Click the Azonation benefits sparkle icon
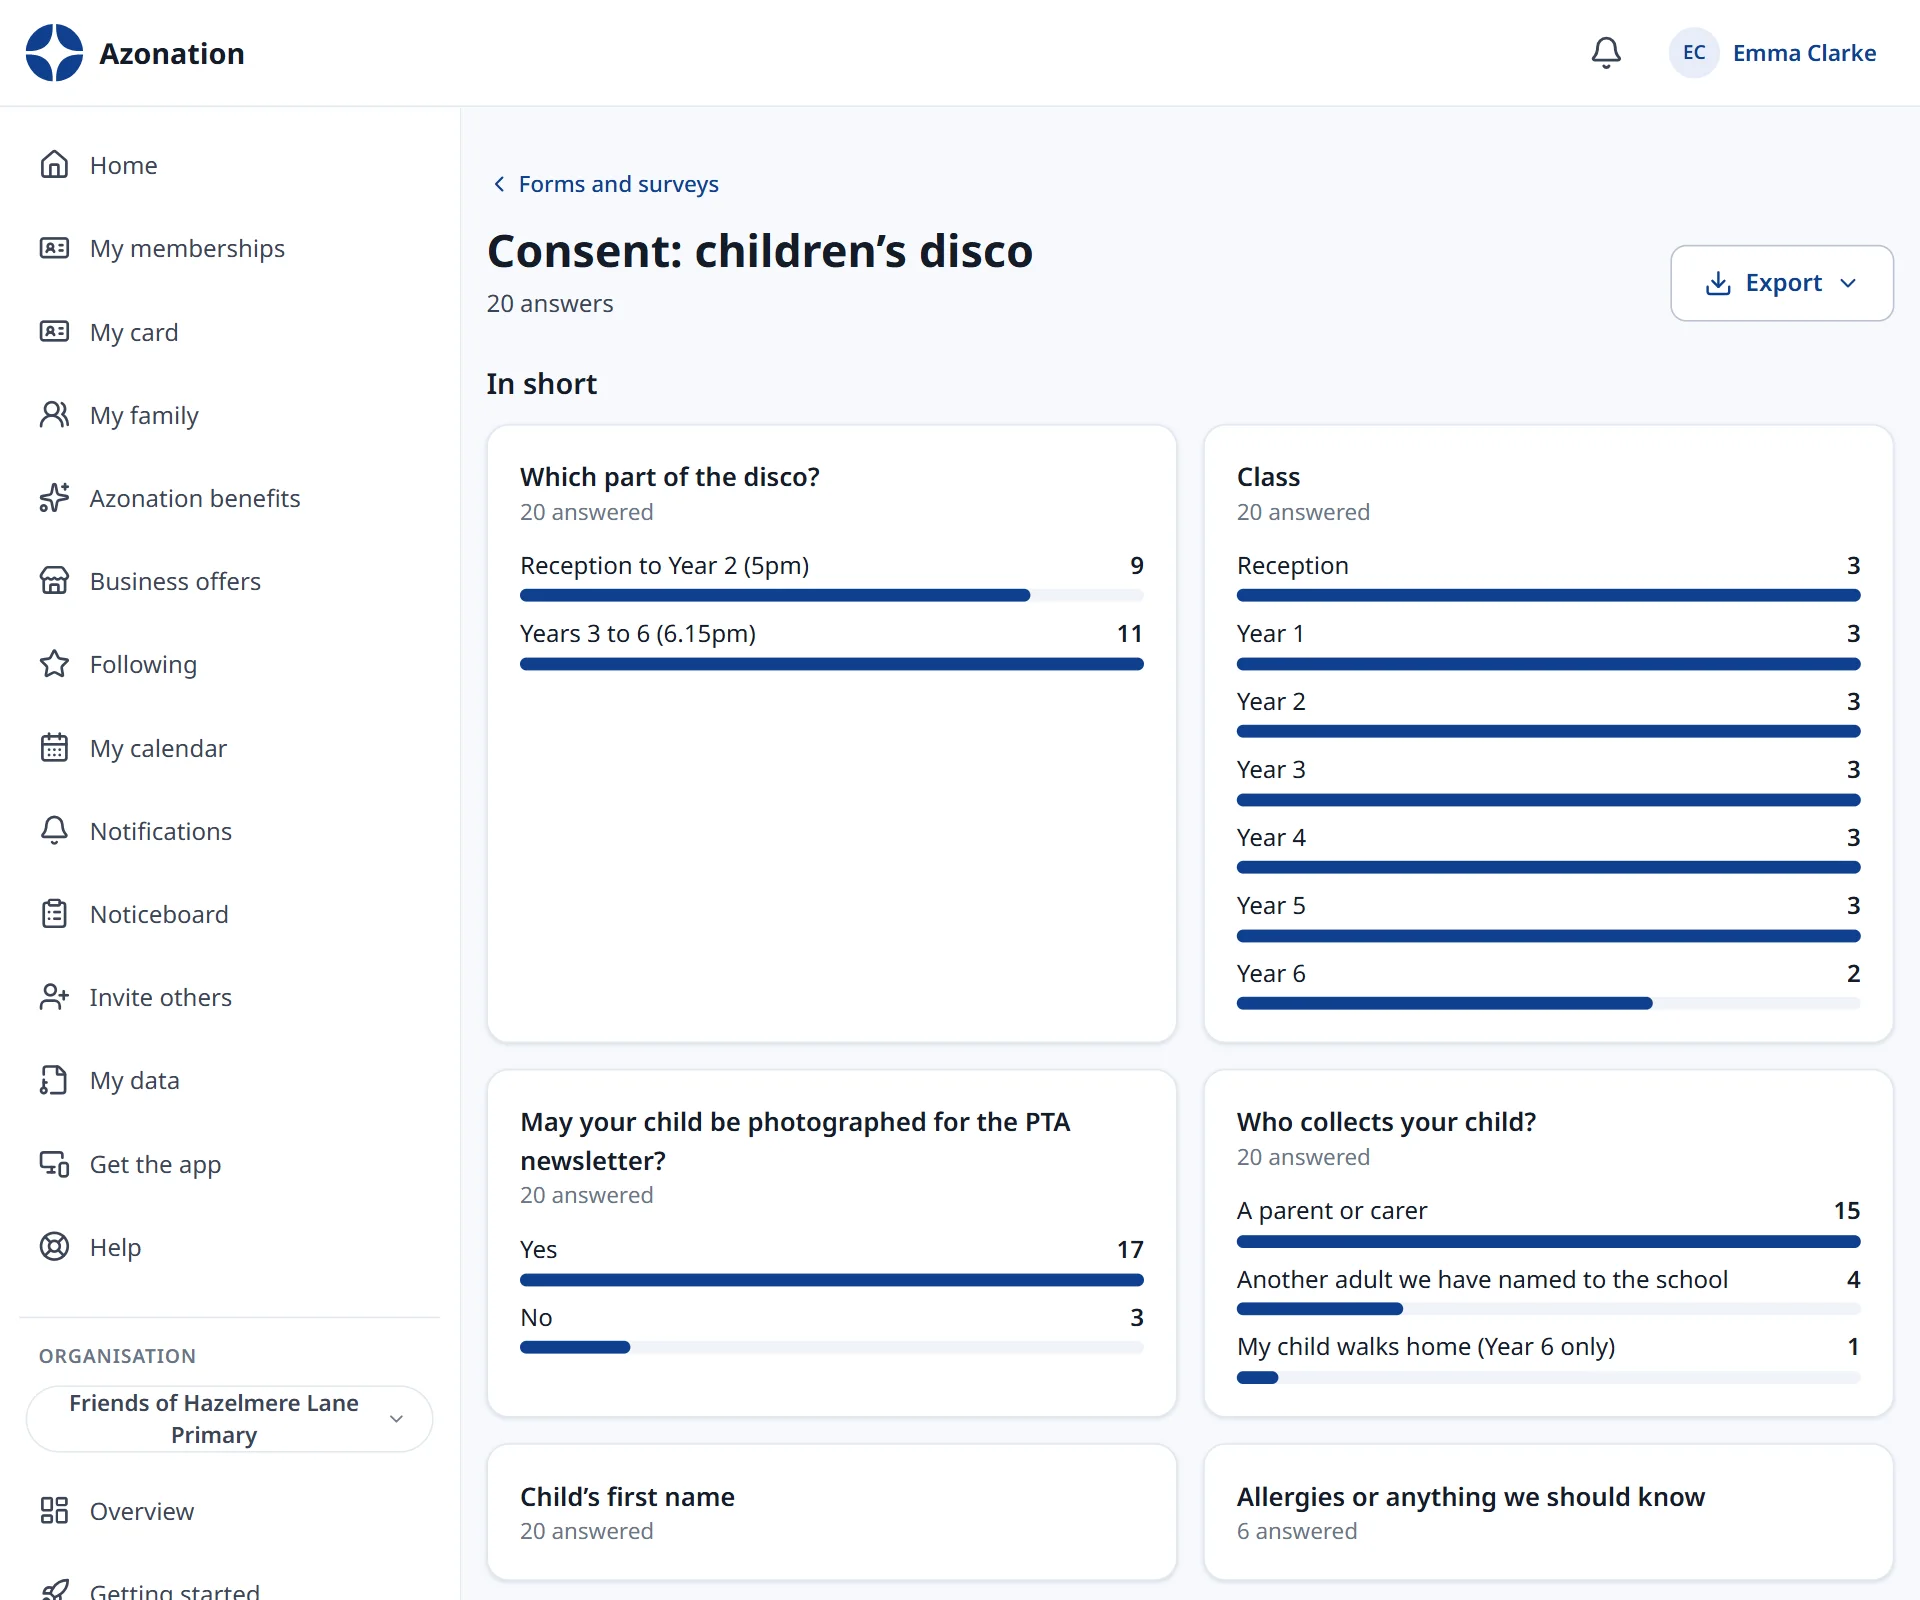This screenshot has height=1600, width=1920. pyautogui.click(x=54, y=498)
